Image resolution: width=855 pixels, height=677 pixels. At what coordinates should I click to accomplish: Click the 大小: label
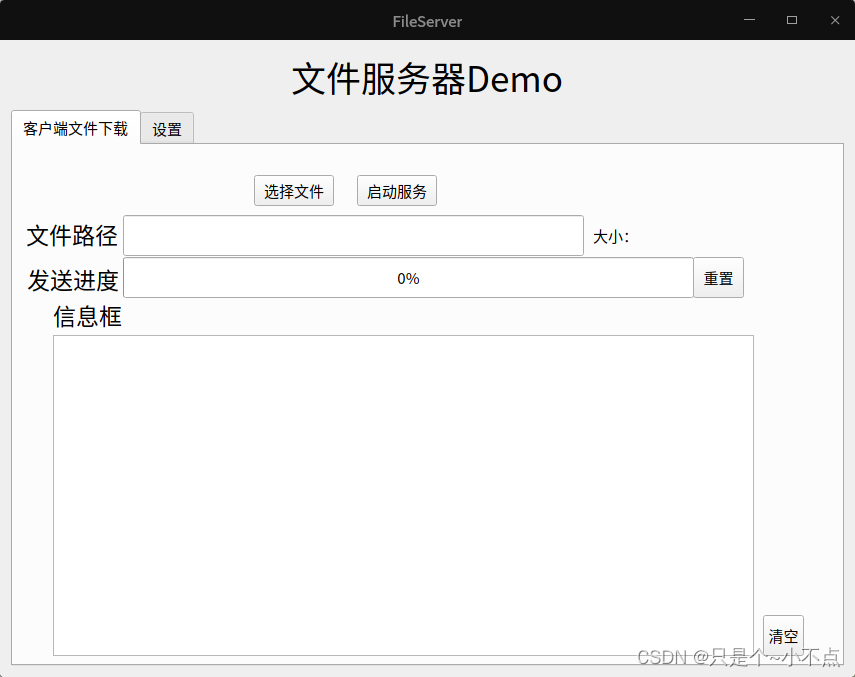(611, 237)
